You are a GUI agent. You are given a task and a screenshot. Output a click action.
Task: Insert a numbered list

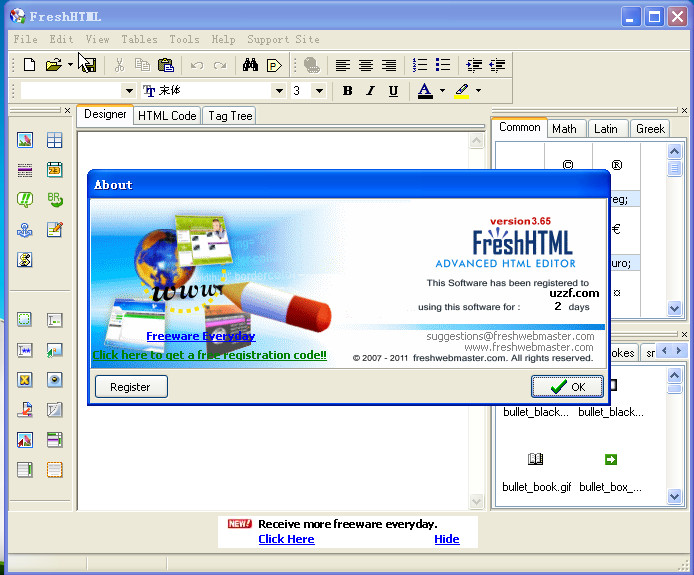point(420,65)
